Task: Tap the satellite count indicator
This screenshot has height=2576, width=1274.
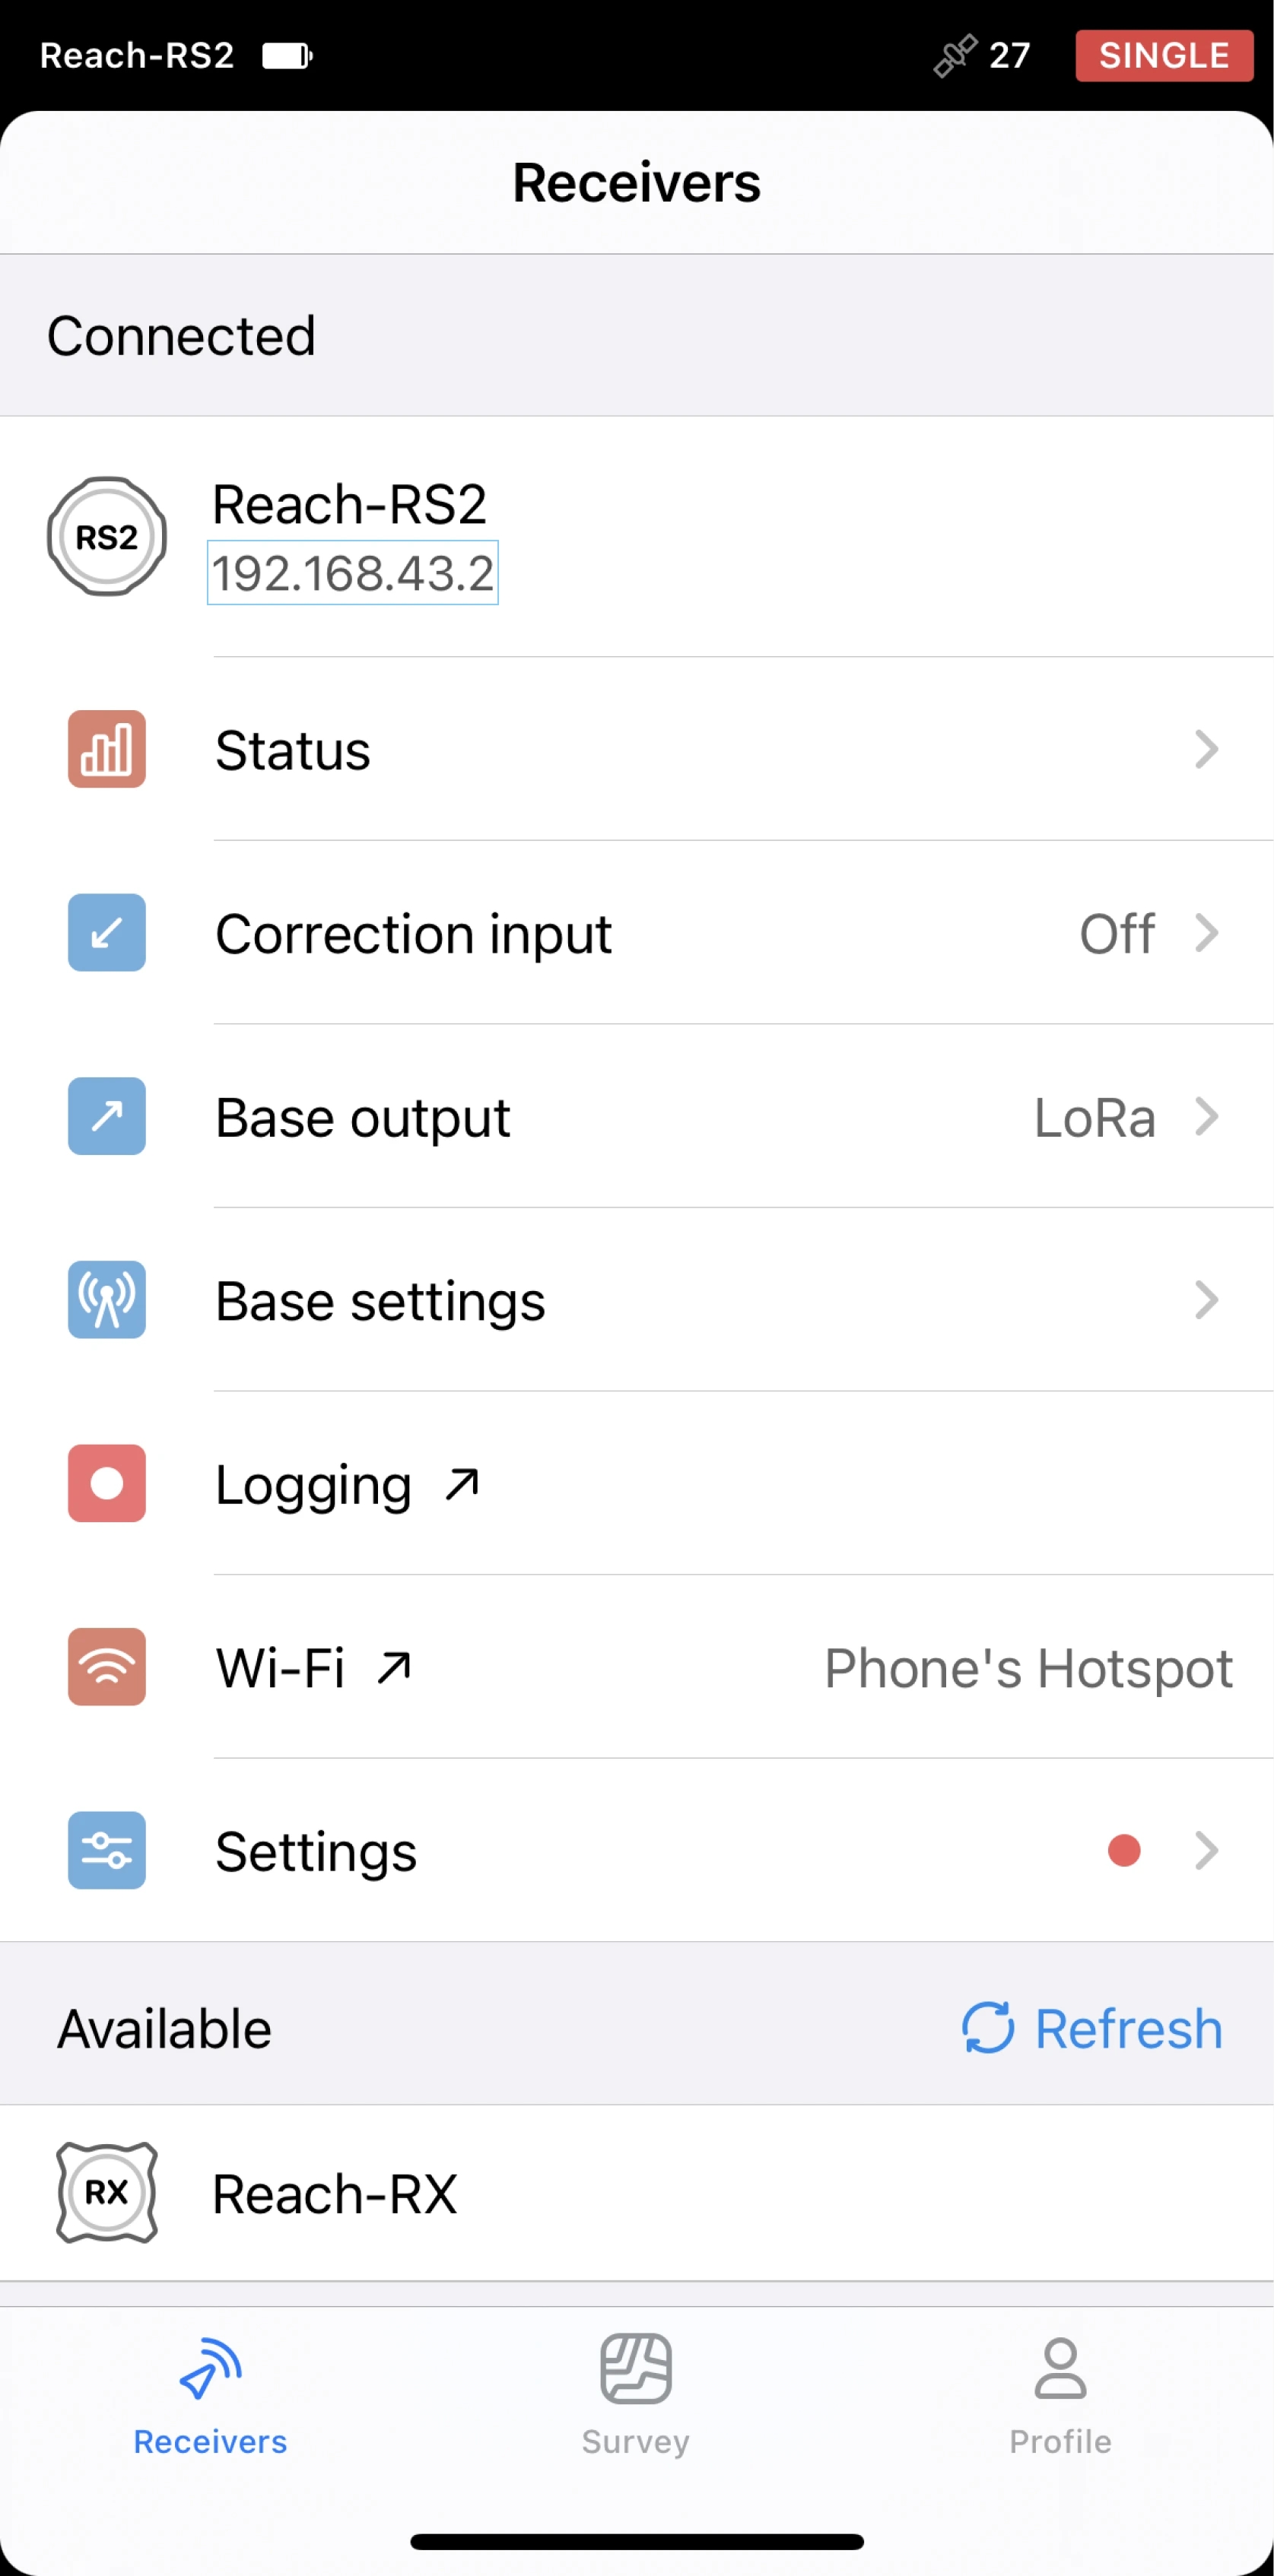Action: [x=982, y=55]
